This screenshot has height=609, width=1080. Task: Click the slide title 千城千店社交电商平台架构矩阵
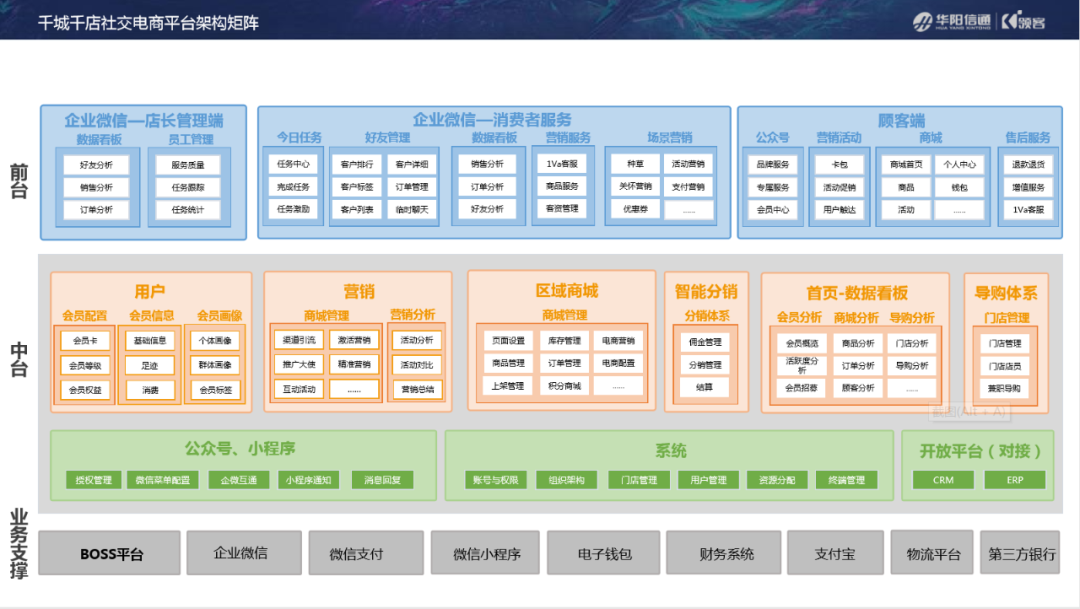pos(148,23)
